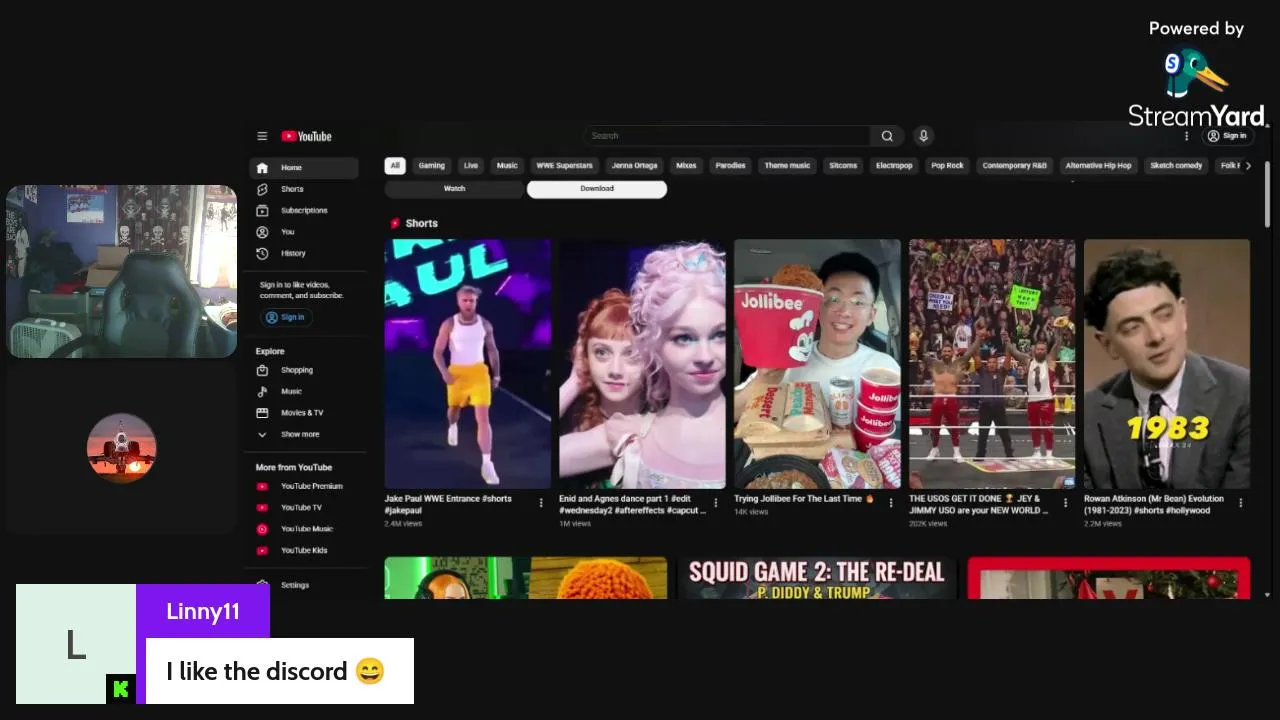Image resolution: width=1280 pixels, height=720 pixels.
Task: Select the Parodies filter chip
Action: 730,166
